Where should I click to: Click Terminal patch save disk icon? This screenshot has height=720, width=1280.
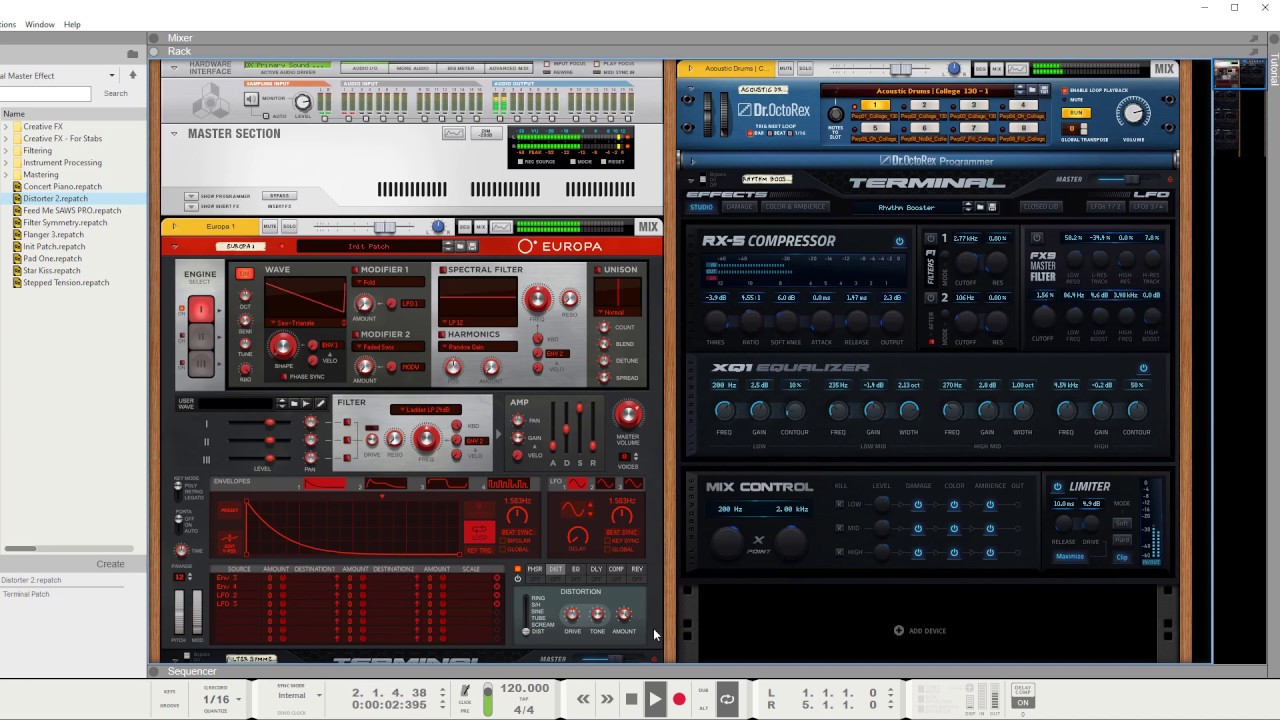(992, 207)
